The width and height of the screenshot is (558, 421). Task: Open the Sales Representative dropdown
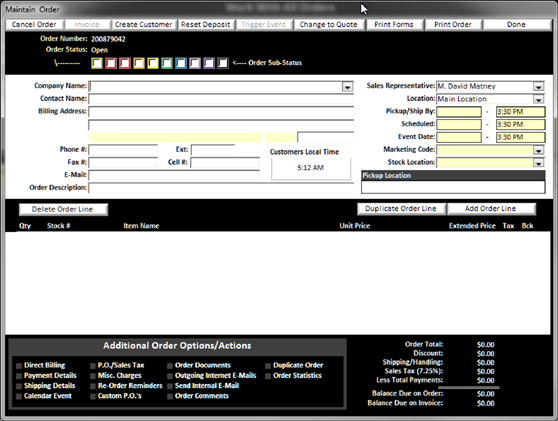coord(538,86)
